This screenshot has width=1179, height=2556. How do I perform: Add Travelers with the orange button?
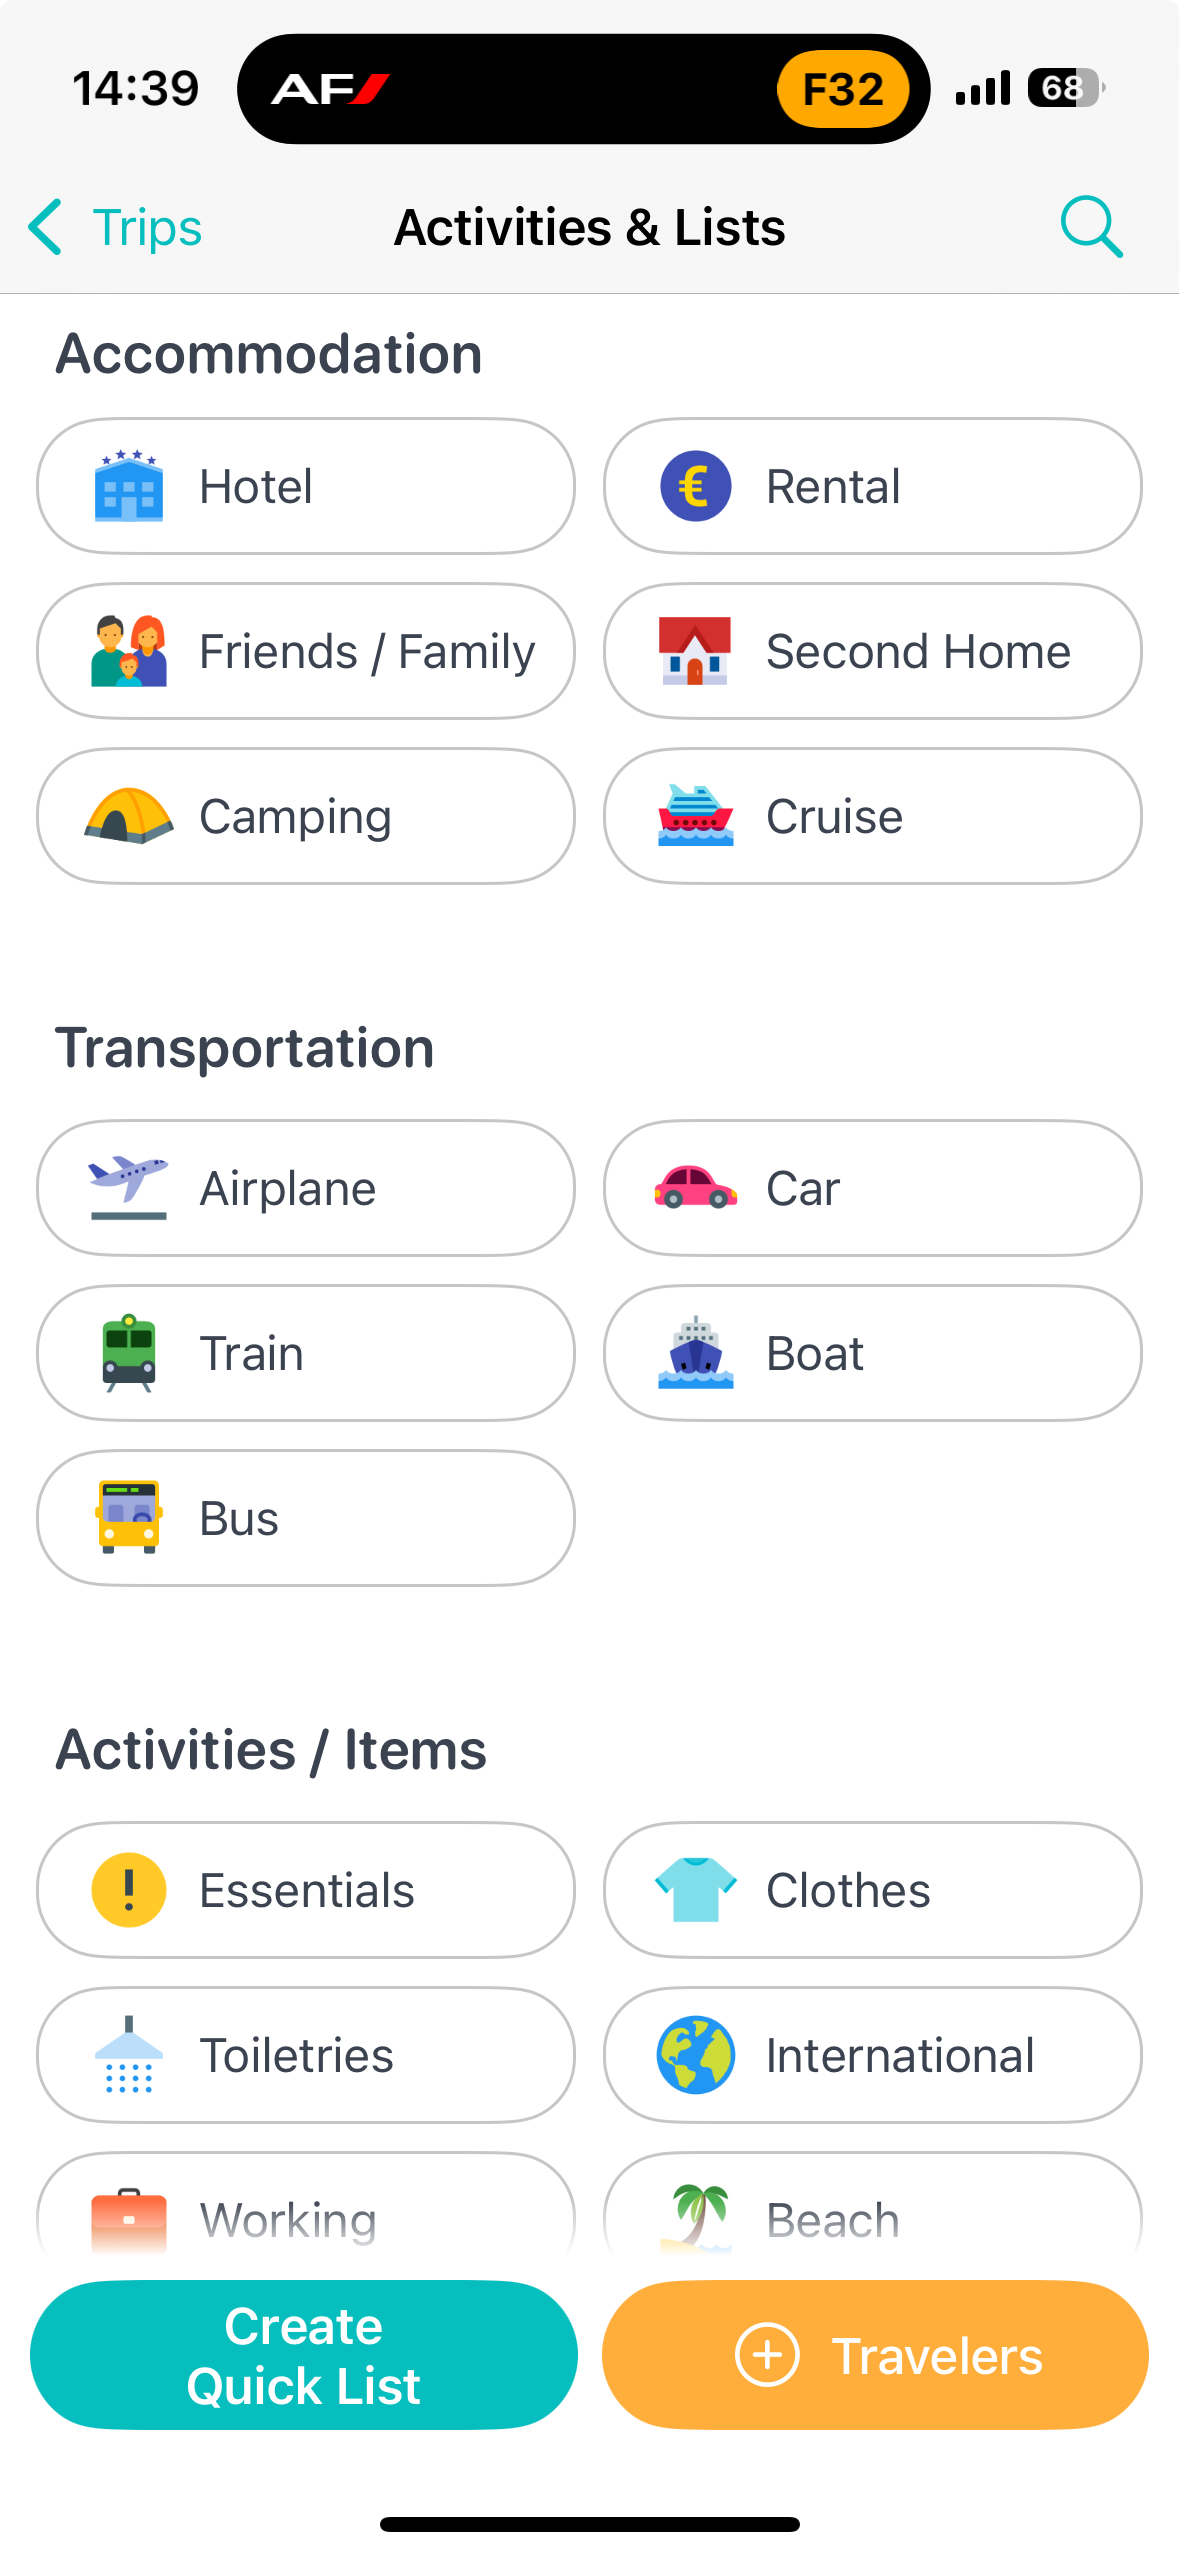tap(875, 2356)
